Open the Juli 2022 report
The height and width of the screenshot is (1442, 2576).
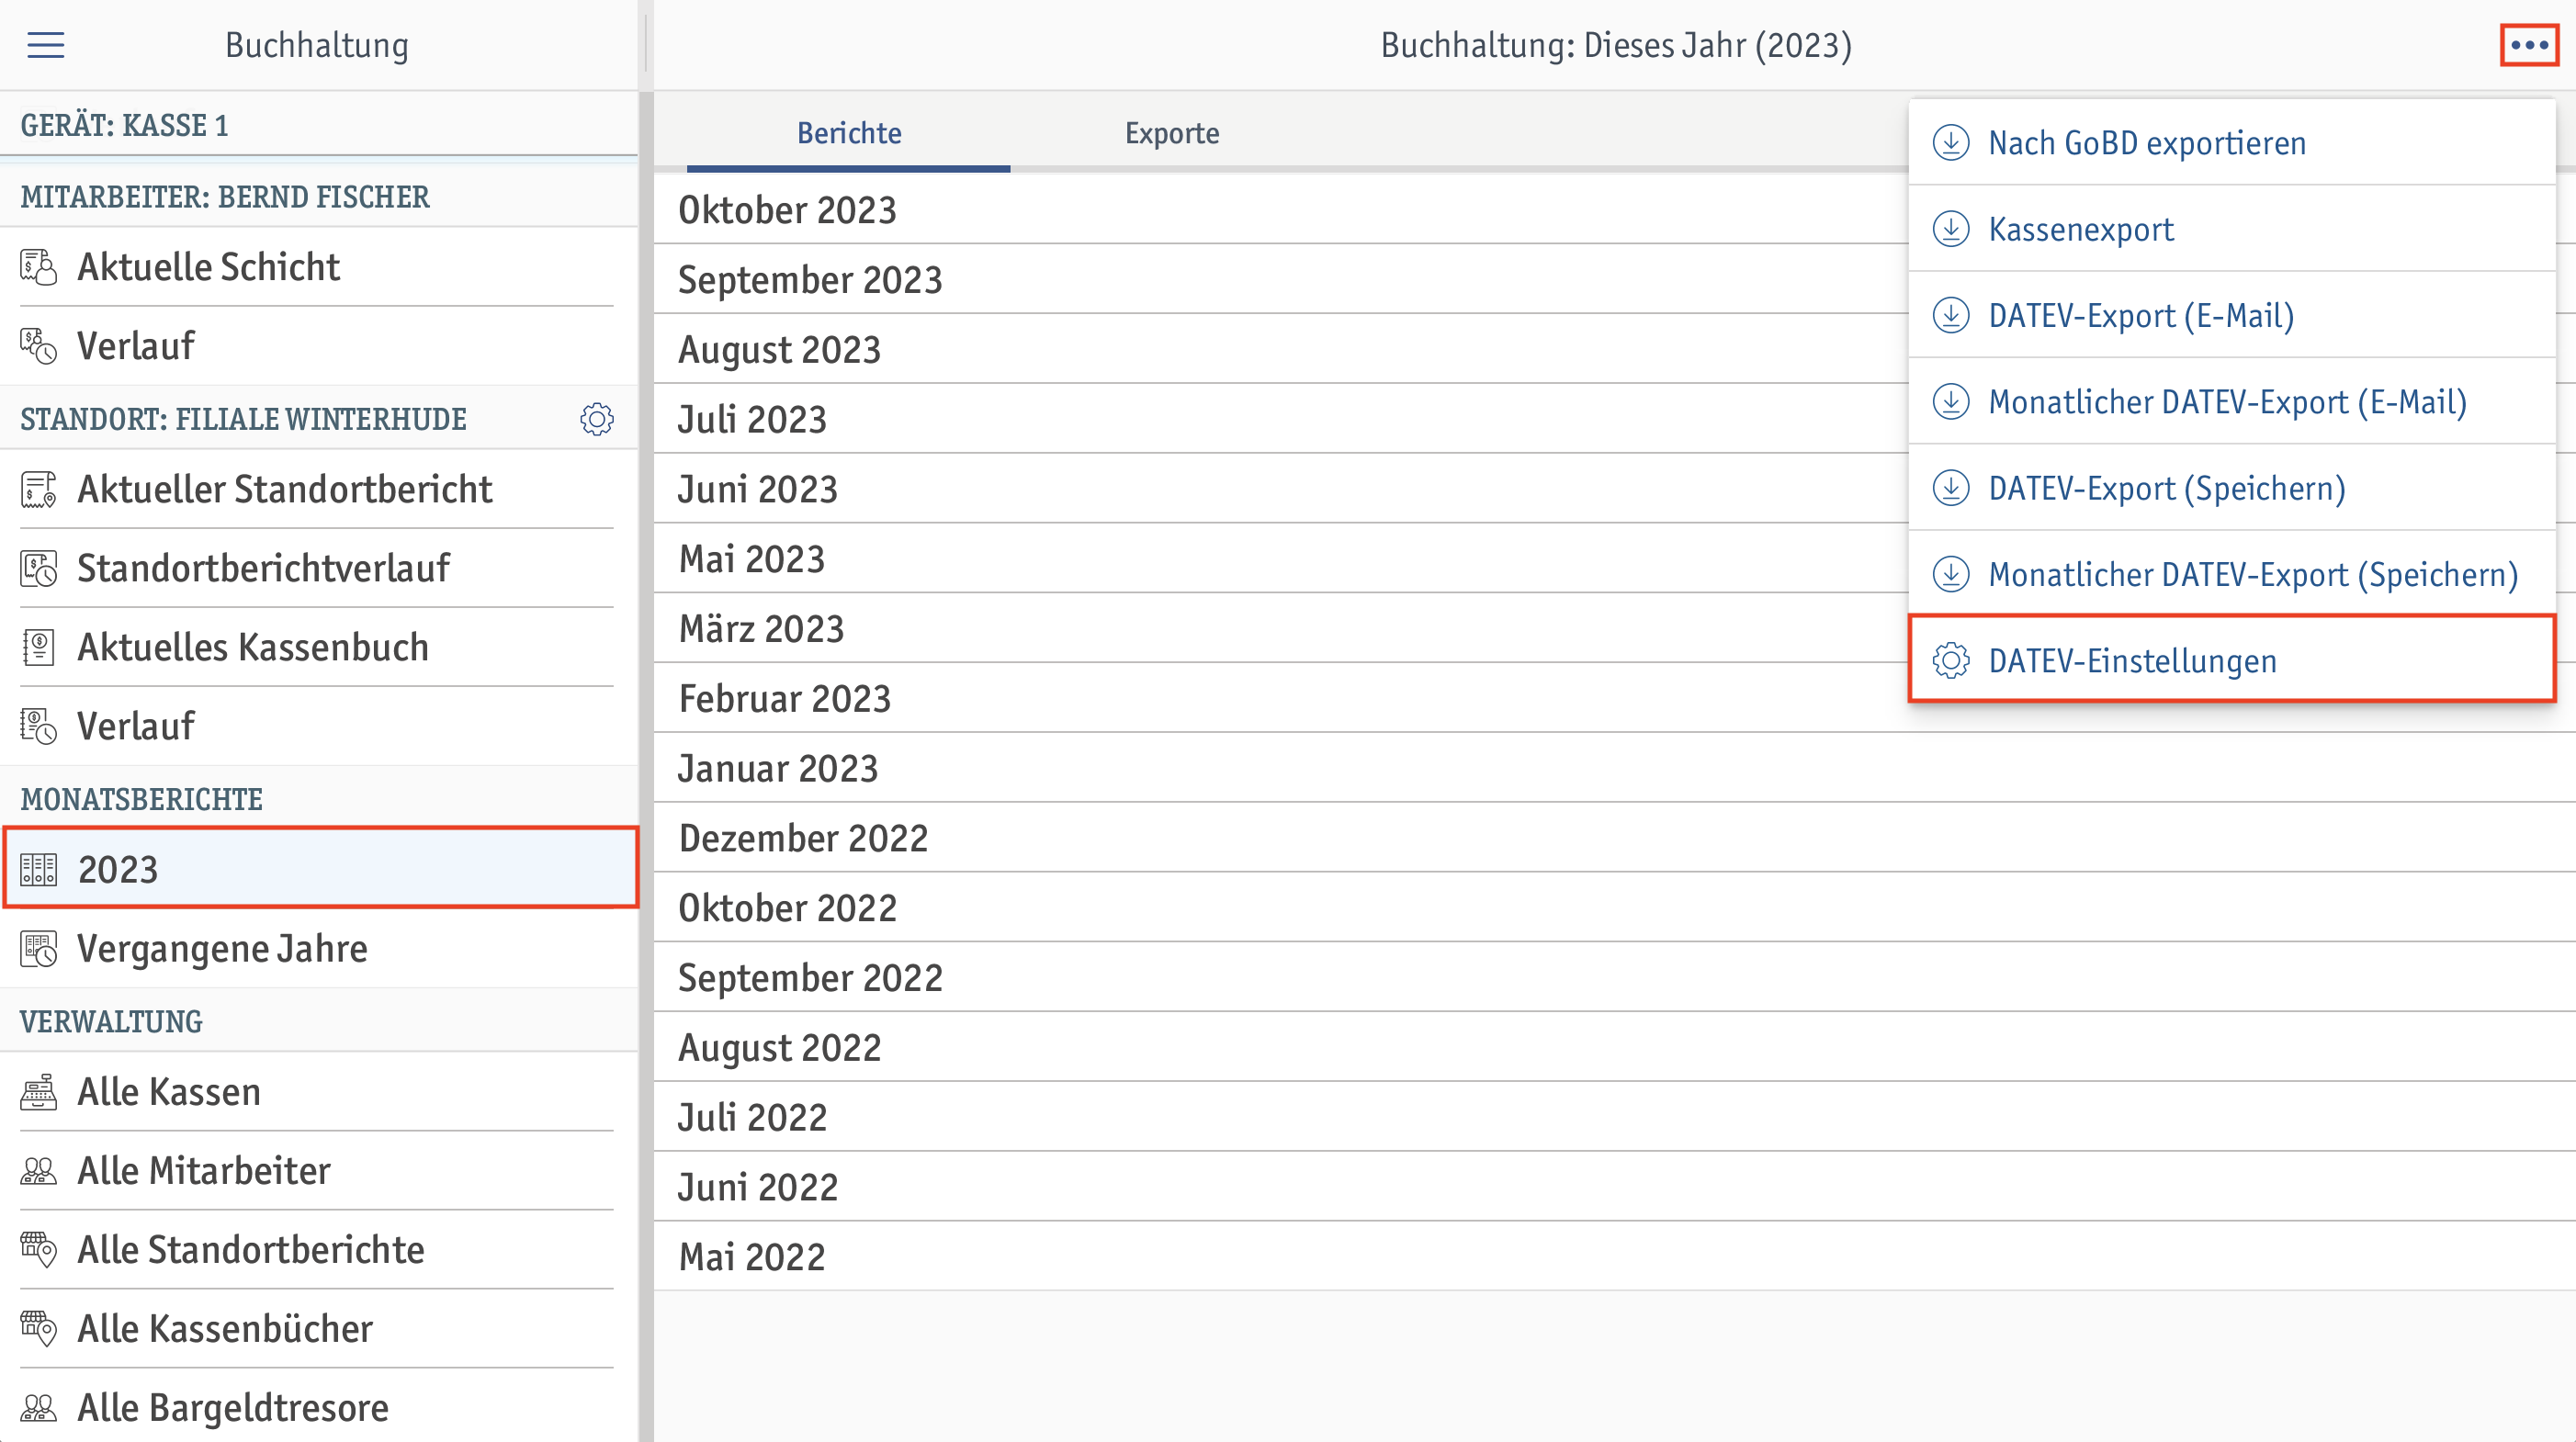[x=1614, y=1117]
